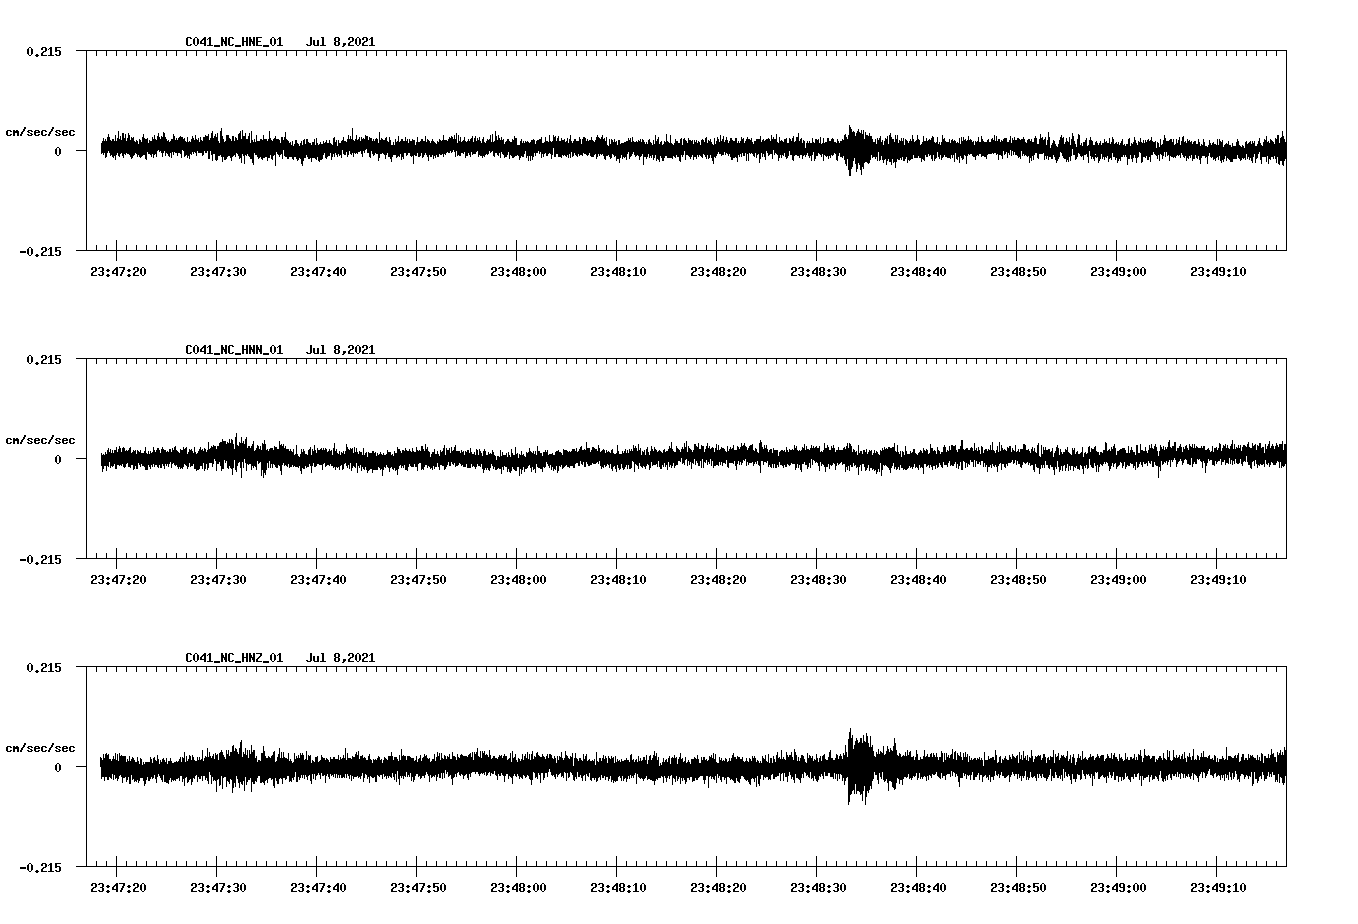
Task: Click the zero axis label of HNN plot
Action: pyautogui.click(x=58, y=460)
